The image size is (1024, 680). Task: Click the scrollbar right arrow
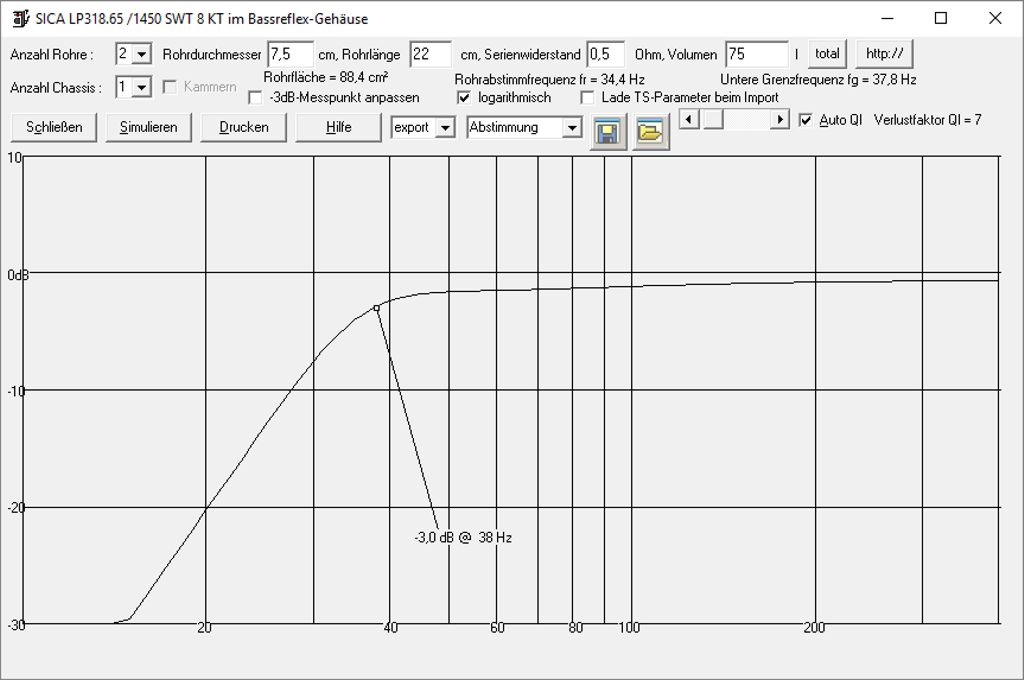781,120
